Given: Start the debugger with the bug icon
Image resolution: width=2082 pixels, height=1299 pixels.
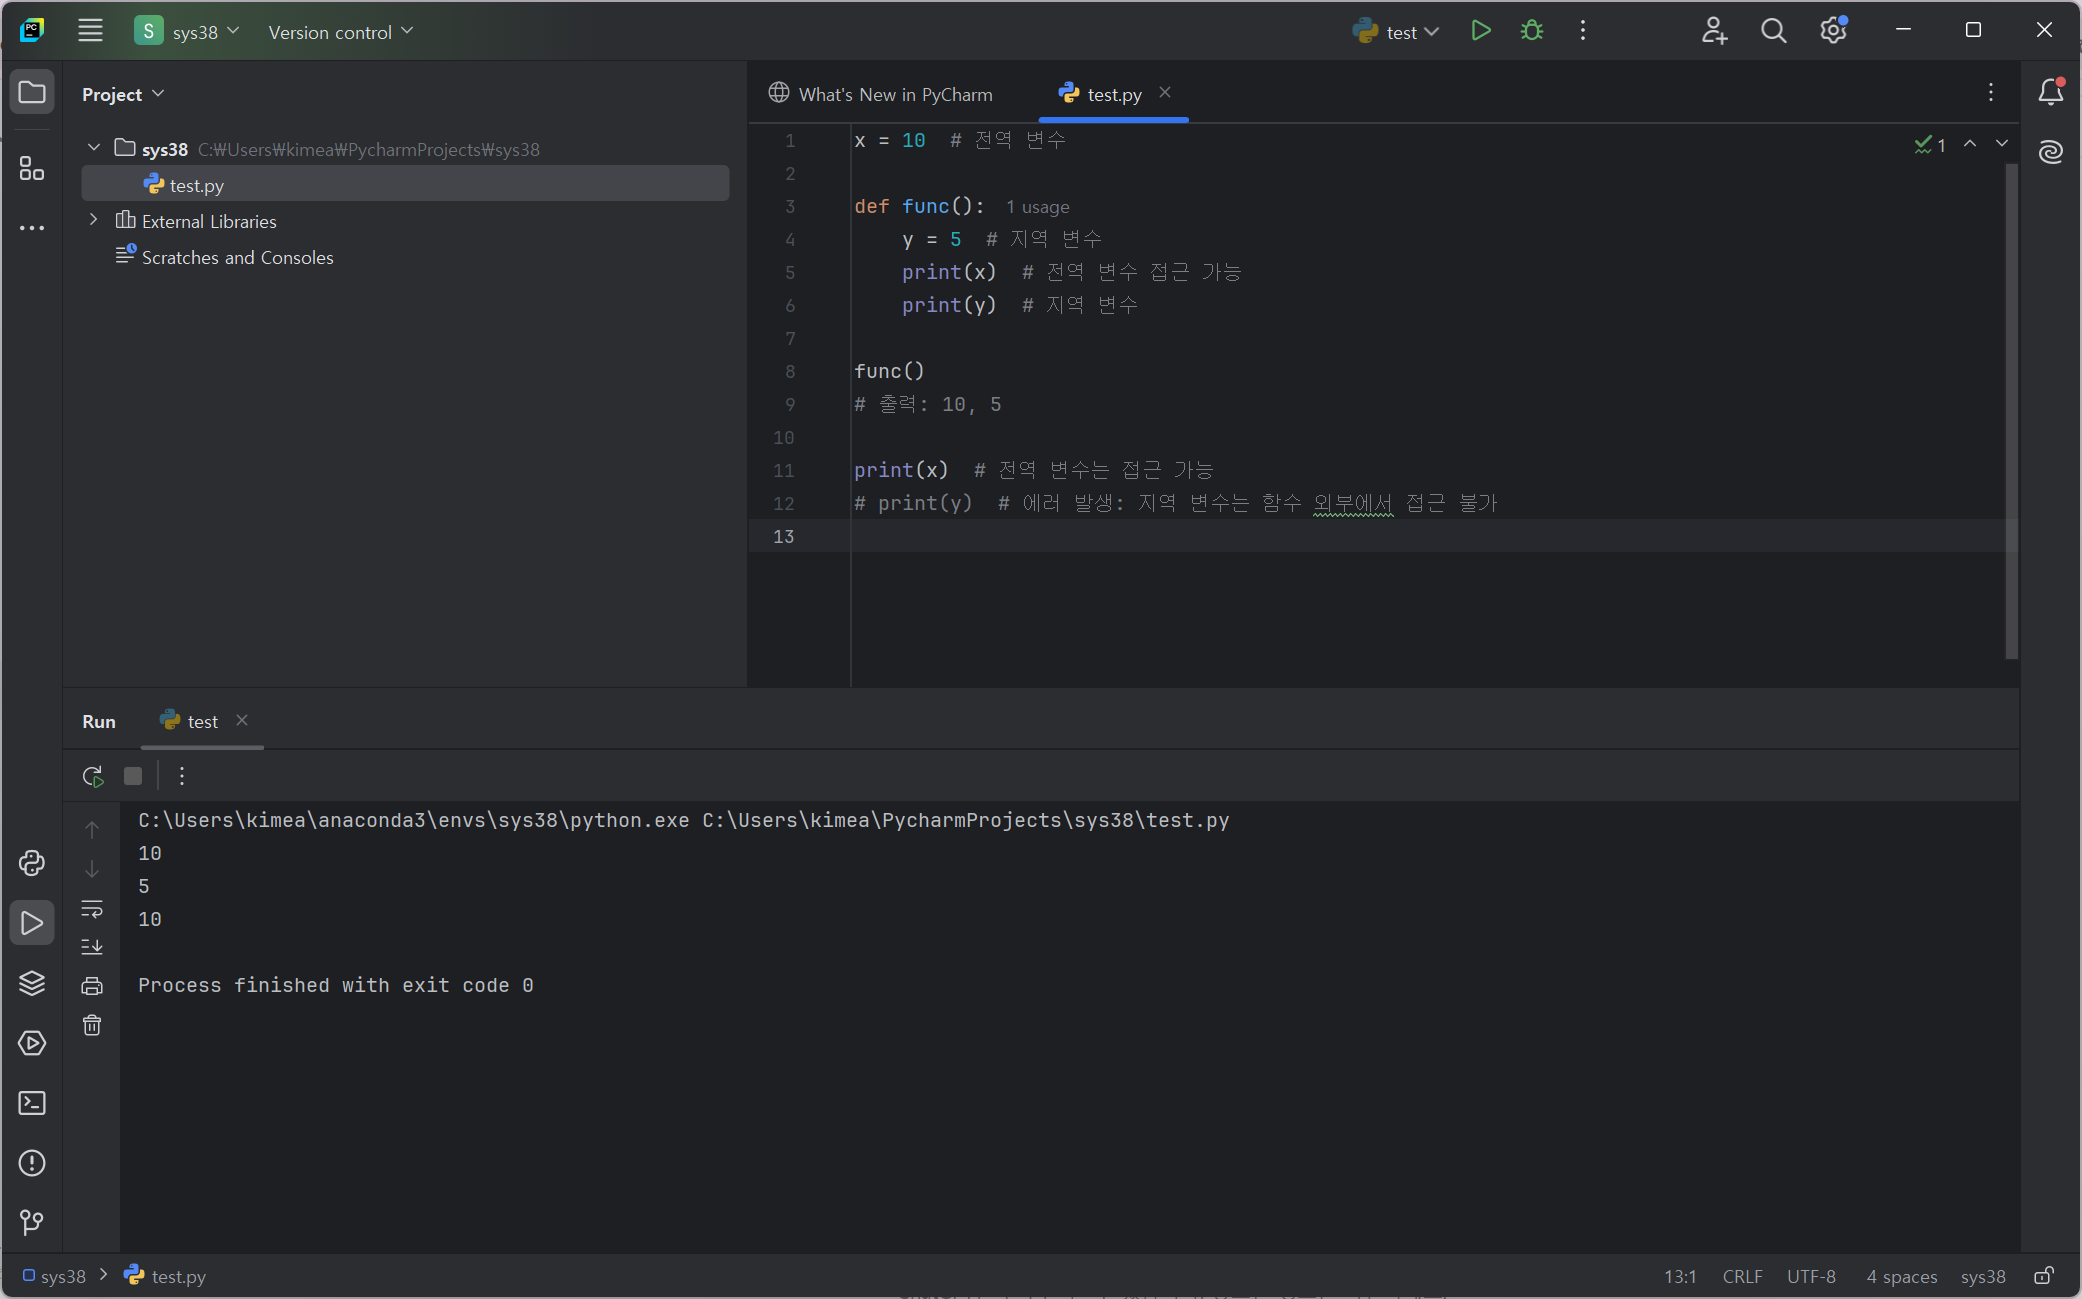Looking at the screenshot, I should 1531,31.
